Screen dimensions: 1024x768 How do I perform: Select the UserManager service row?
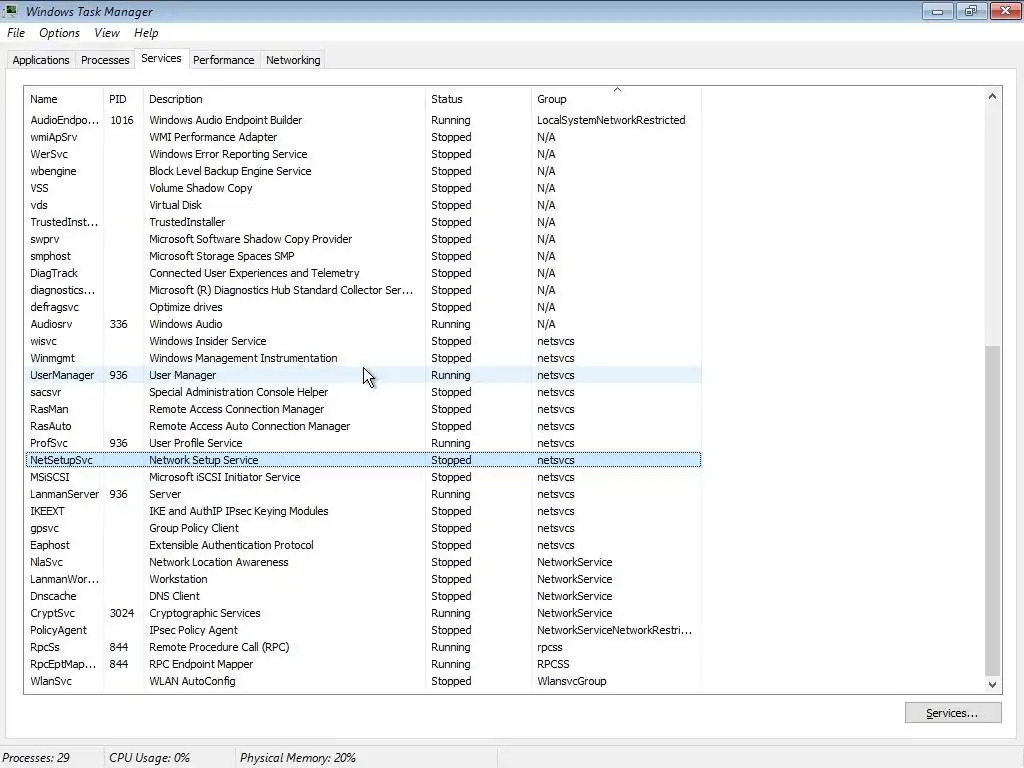pyautogui.click(x=363, y=375)
